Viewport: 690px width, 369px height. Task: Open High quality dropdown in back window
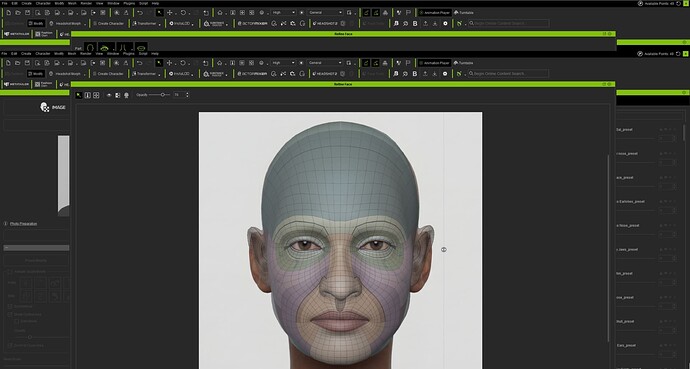point(283,13)
